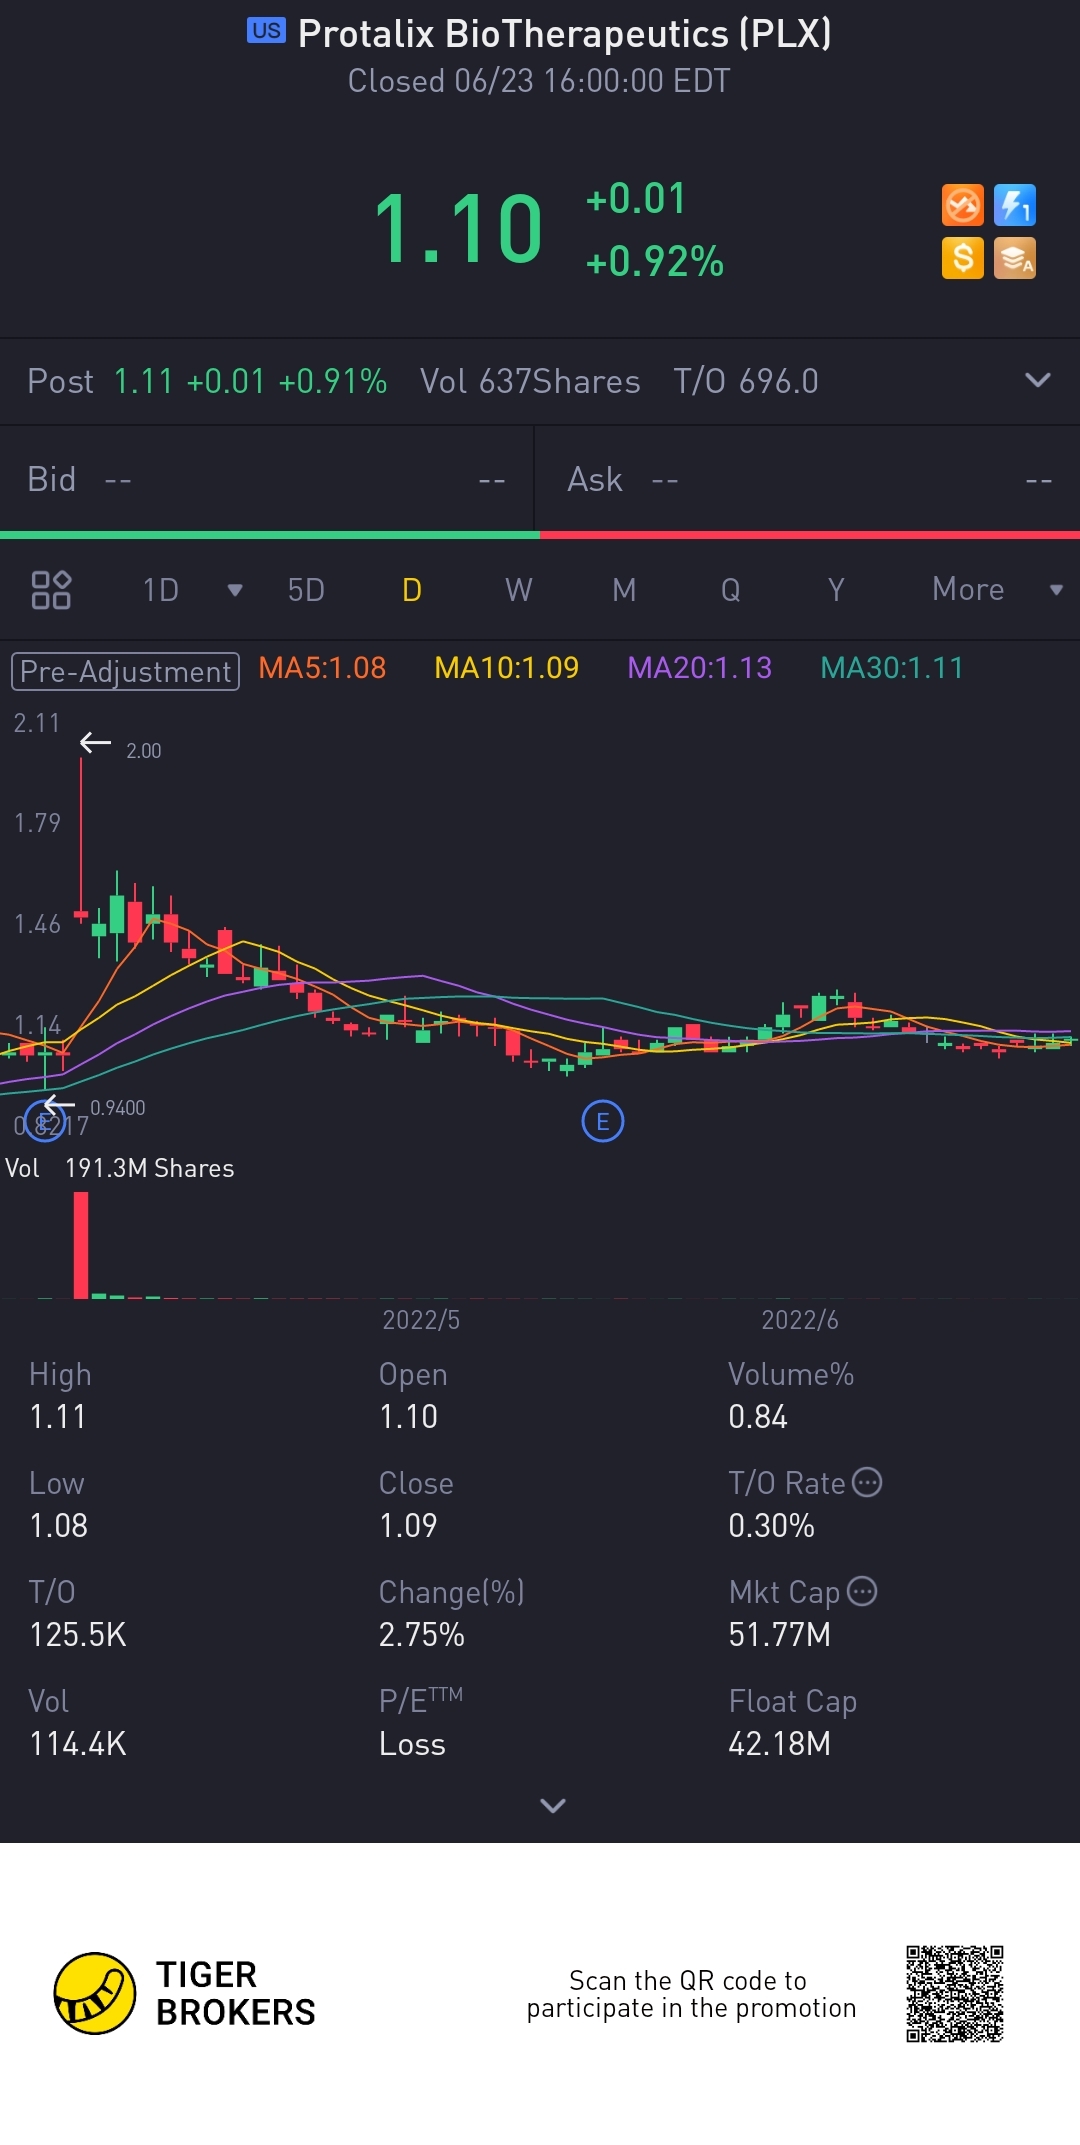This screenshot has height=2145, width=1080.
Task: Tap the Vol 191.3M Shares label
Action: pos(120,1168)
